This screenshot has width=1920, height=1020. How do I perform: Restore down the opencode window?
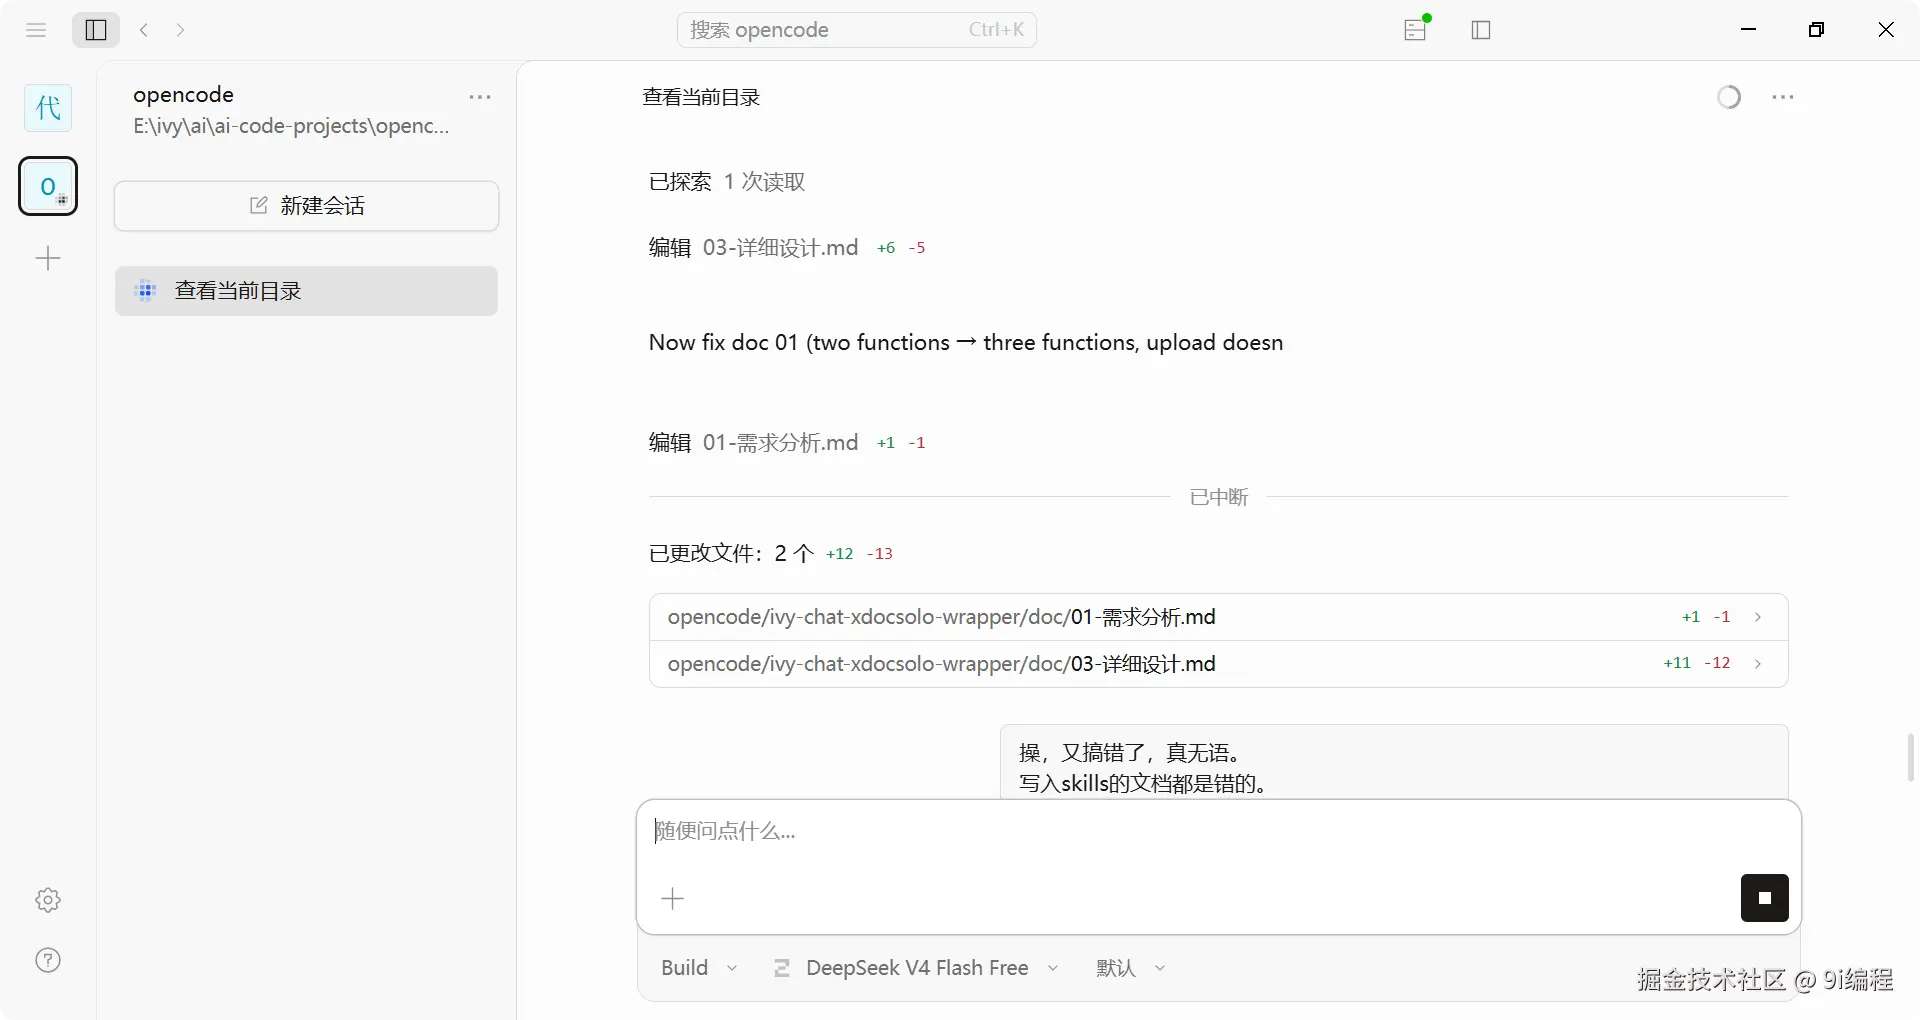tap(1817, 30)
